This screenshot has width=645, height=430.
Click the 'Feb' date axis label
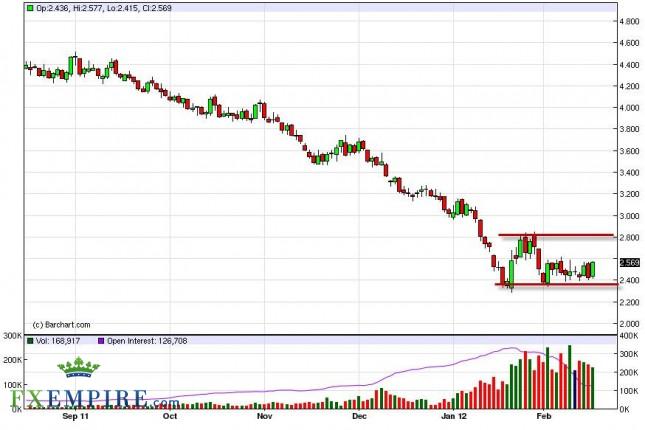(x=544, y=416)
